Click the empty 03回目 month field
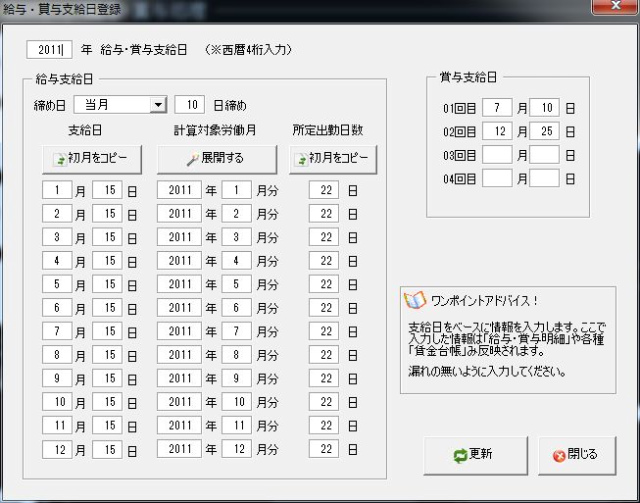The width and height of the screenshot is (640, 503). pyautogui.click(x=497, y=155)
